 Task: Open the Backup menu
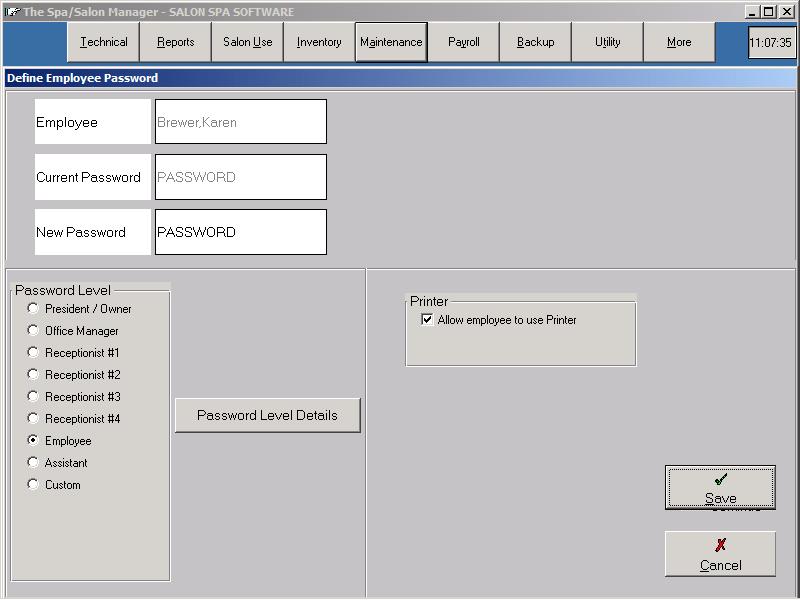pyautogui.click(x=535, y=42)
